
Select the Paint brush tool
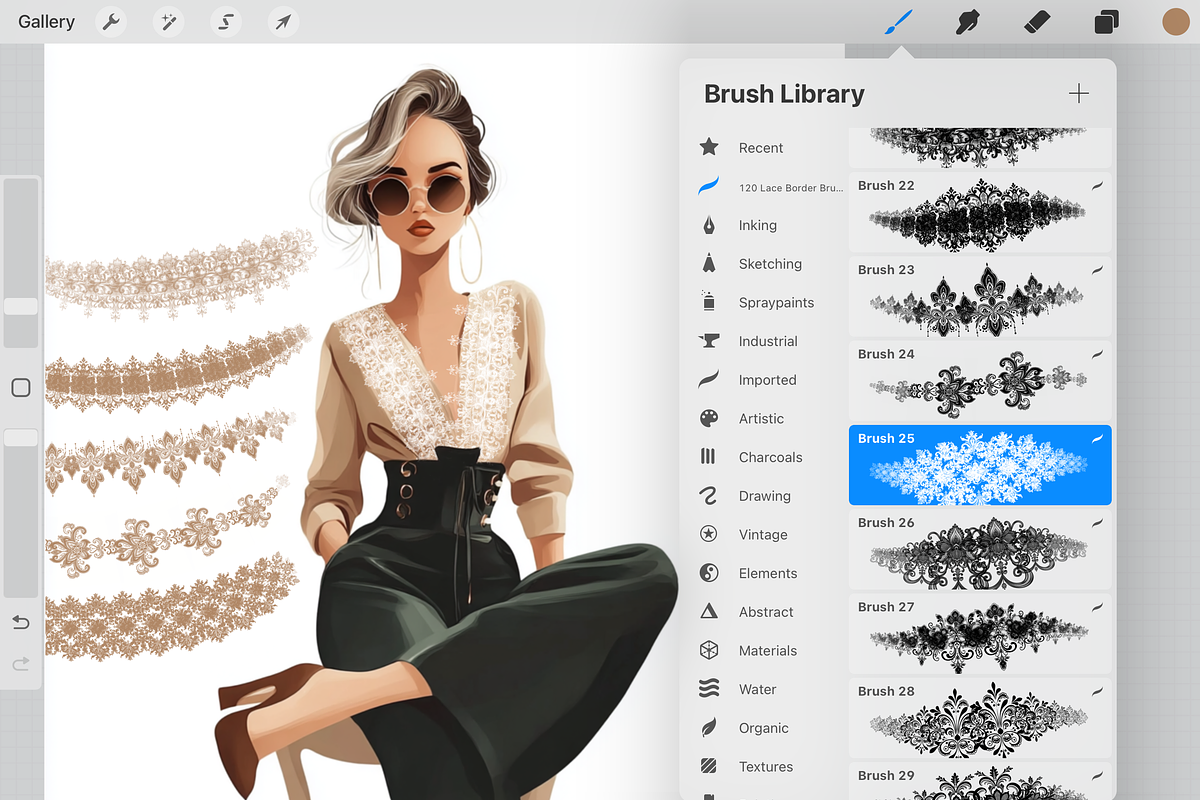[x=899, y=22]
